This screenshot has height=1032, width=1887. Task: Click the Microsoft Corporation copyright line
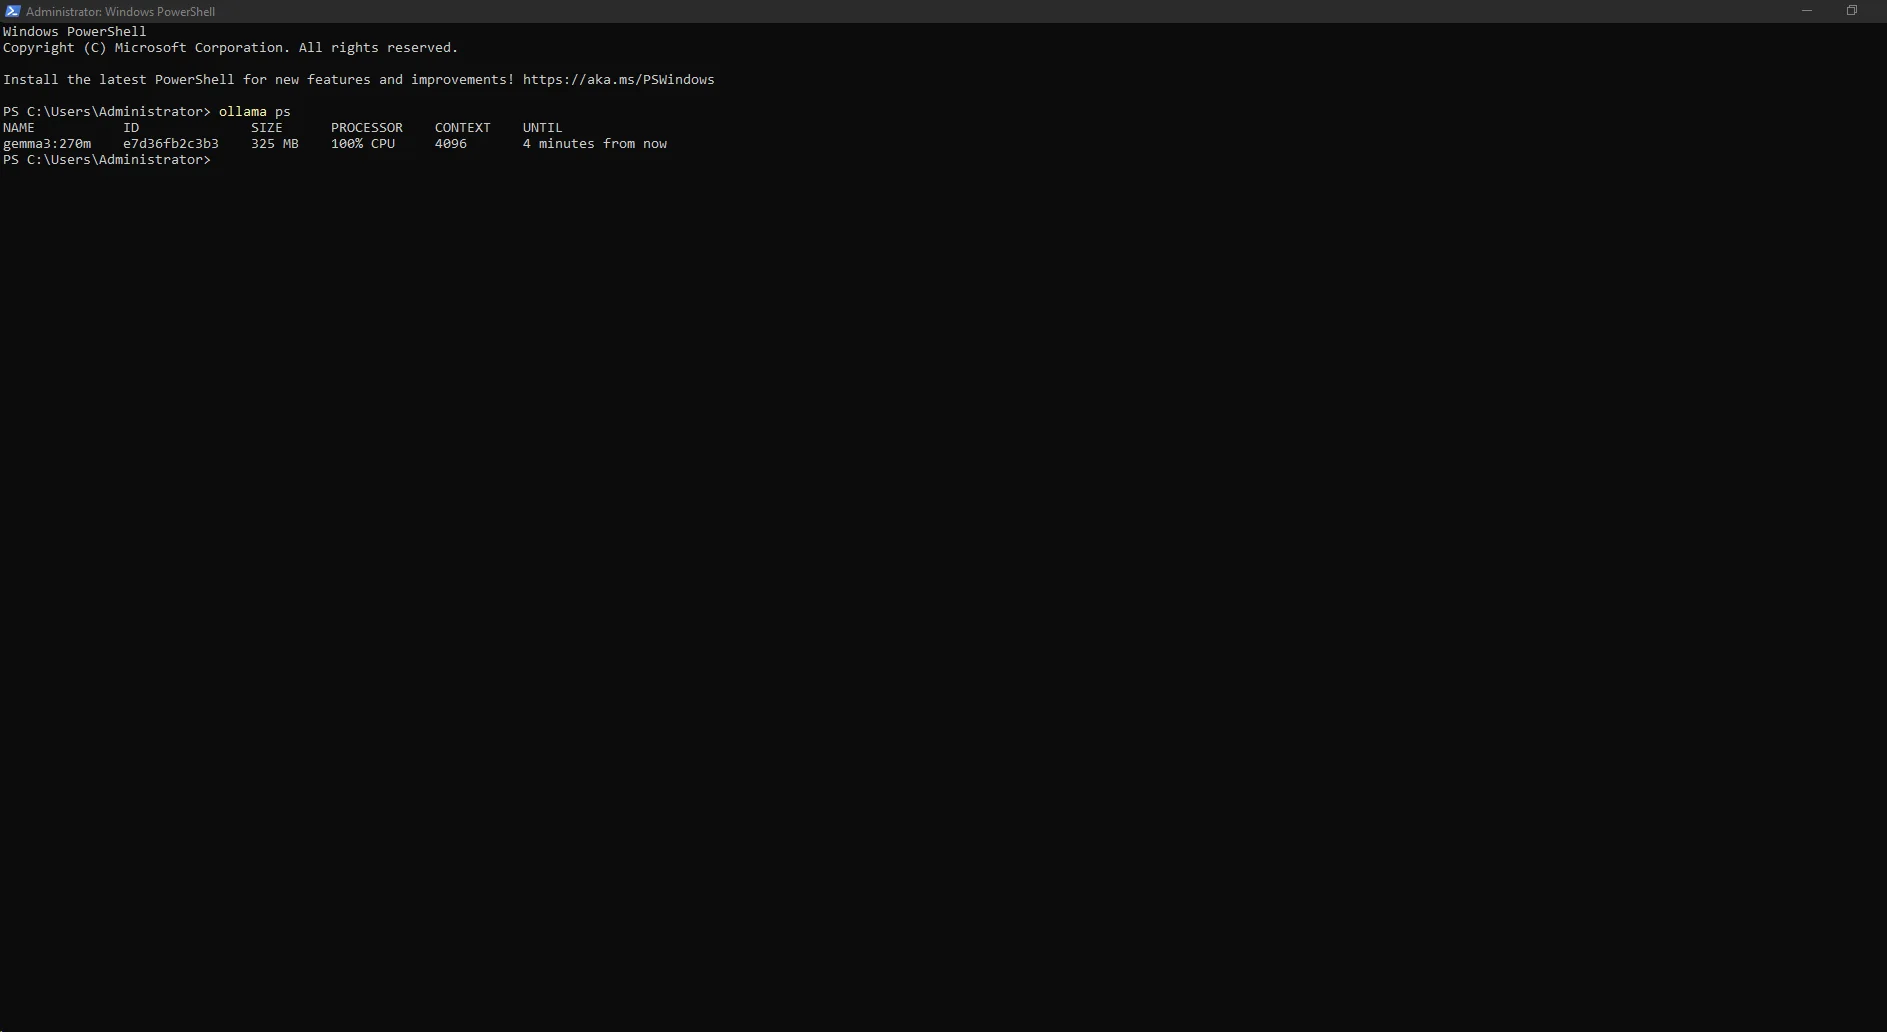pos(230,48)
